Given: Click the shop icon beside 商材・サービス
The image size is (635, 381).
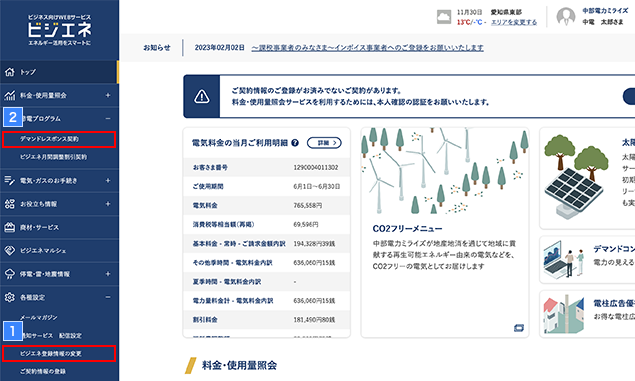Looking at the screenshot, I should click(x=10, y=227).
